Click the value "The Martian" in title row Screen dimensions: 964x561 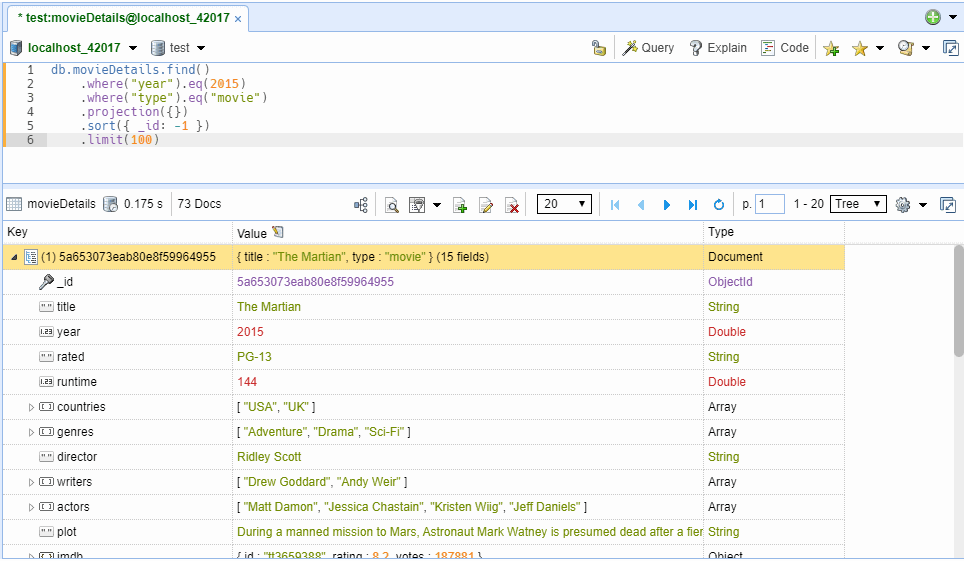click(269, 307)
